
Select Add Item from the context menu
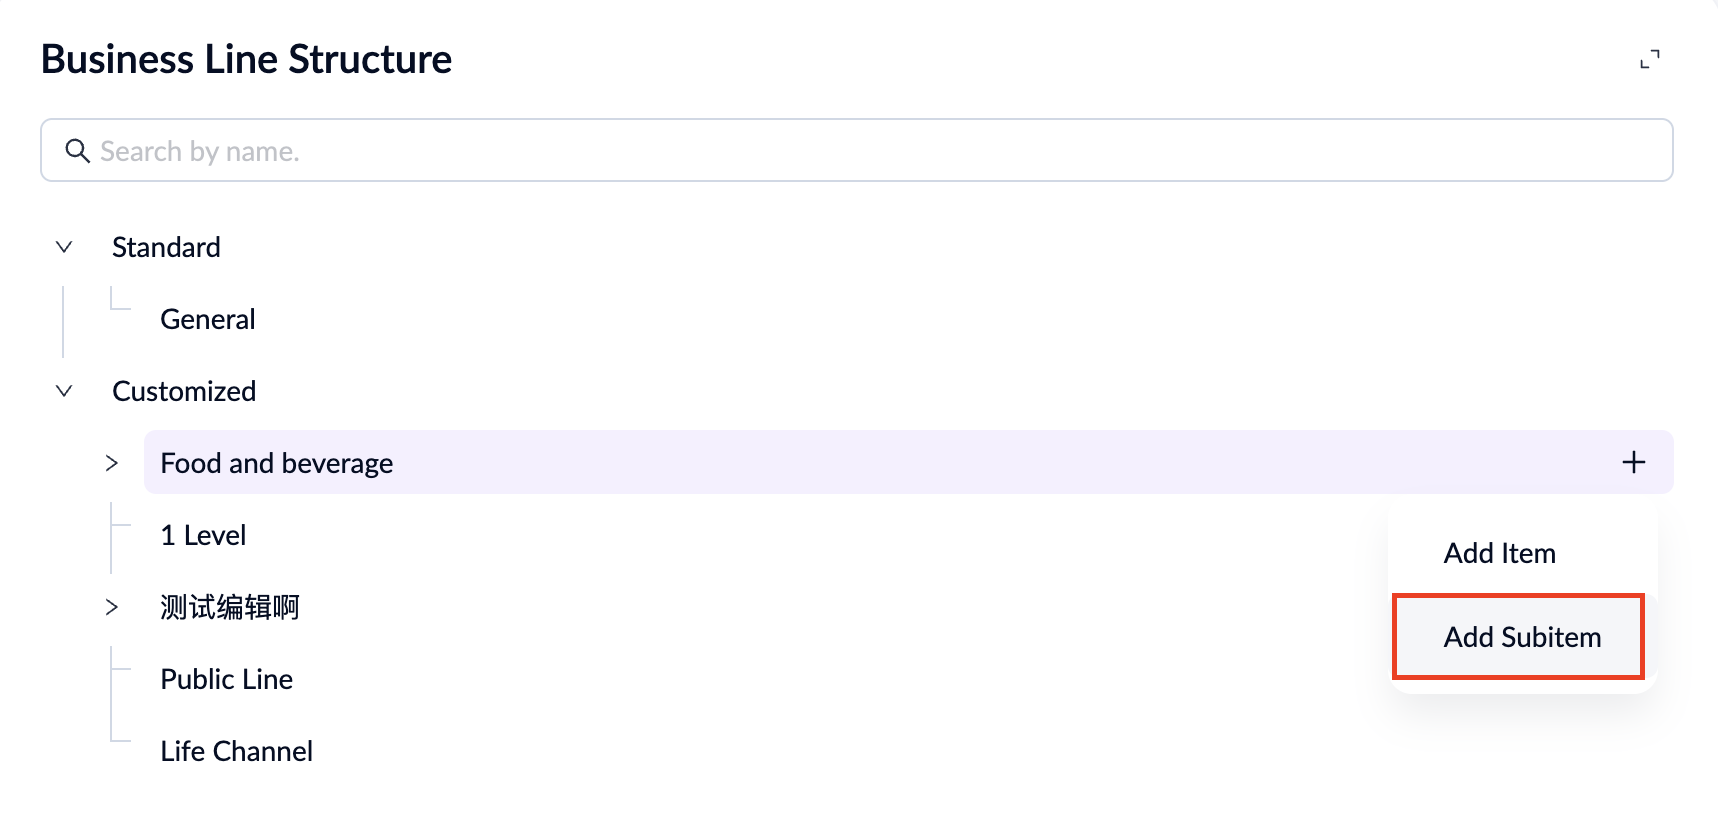click(x=1499, y=552)
